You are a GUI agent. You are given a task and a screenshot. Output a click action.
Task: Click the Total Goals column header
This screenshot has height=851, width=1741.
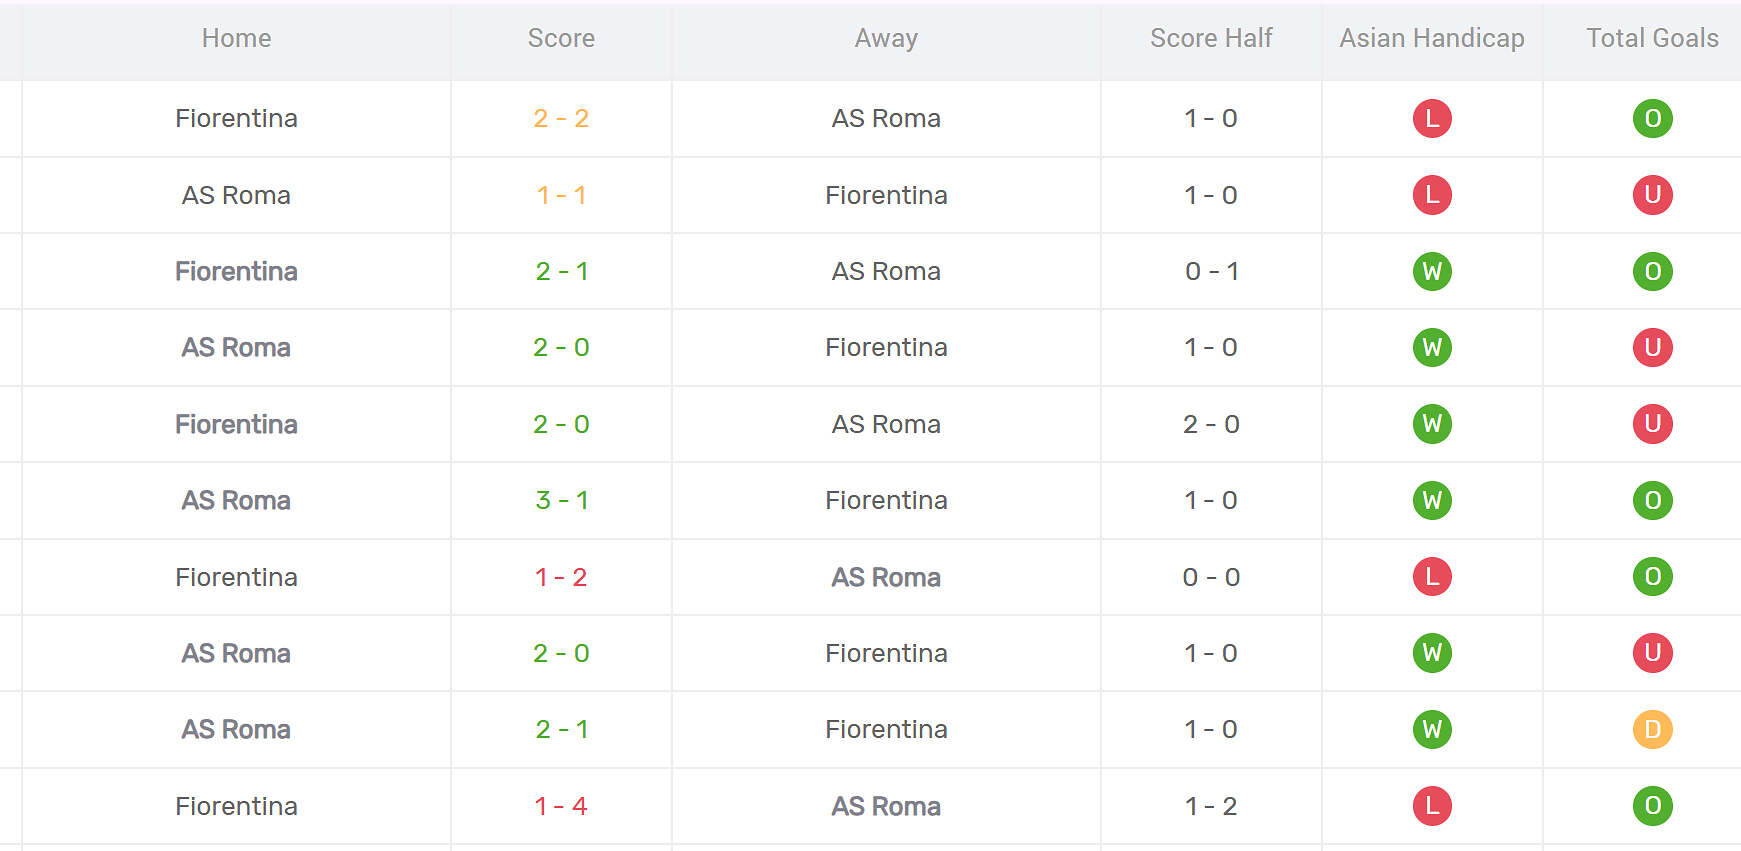pyautogui.click(x=1652, y=38)
